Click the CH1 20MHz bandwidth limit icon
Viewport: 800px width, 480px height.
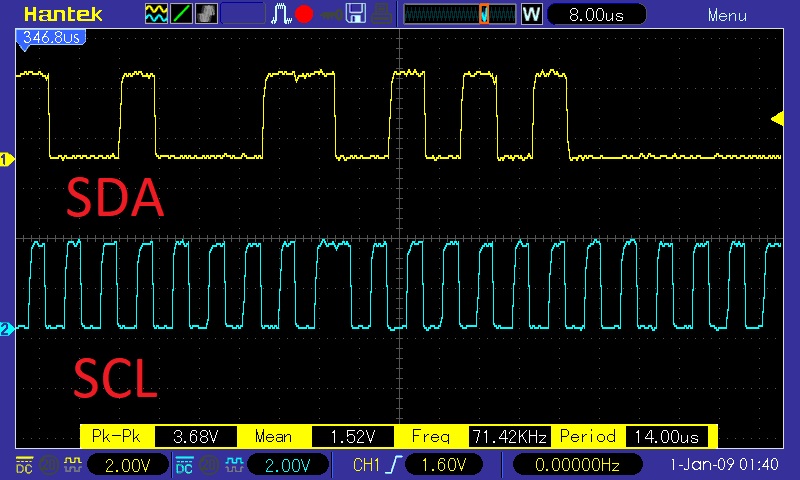tap(49, 465)
